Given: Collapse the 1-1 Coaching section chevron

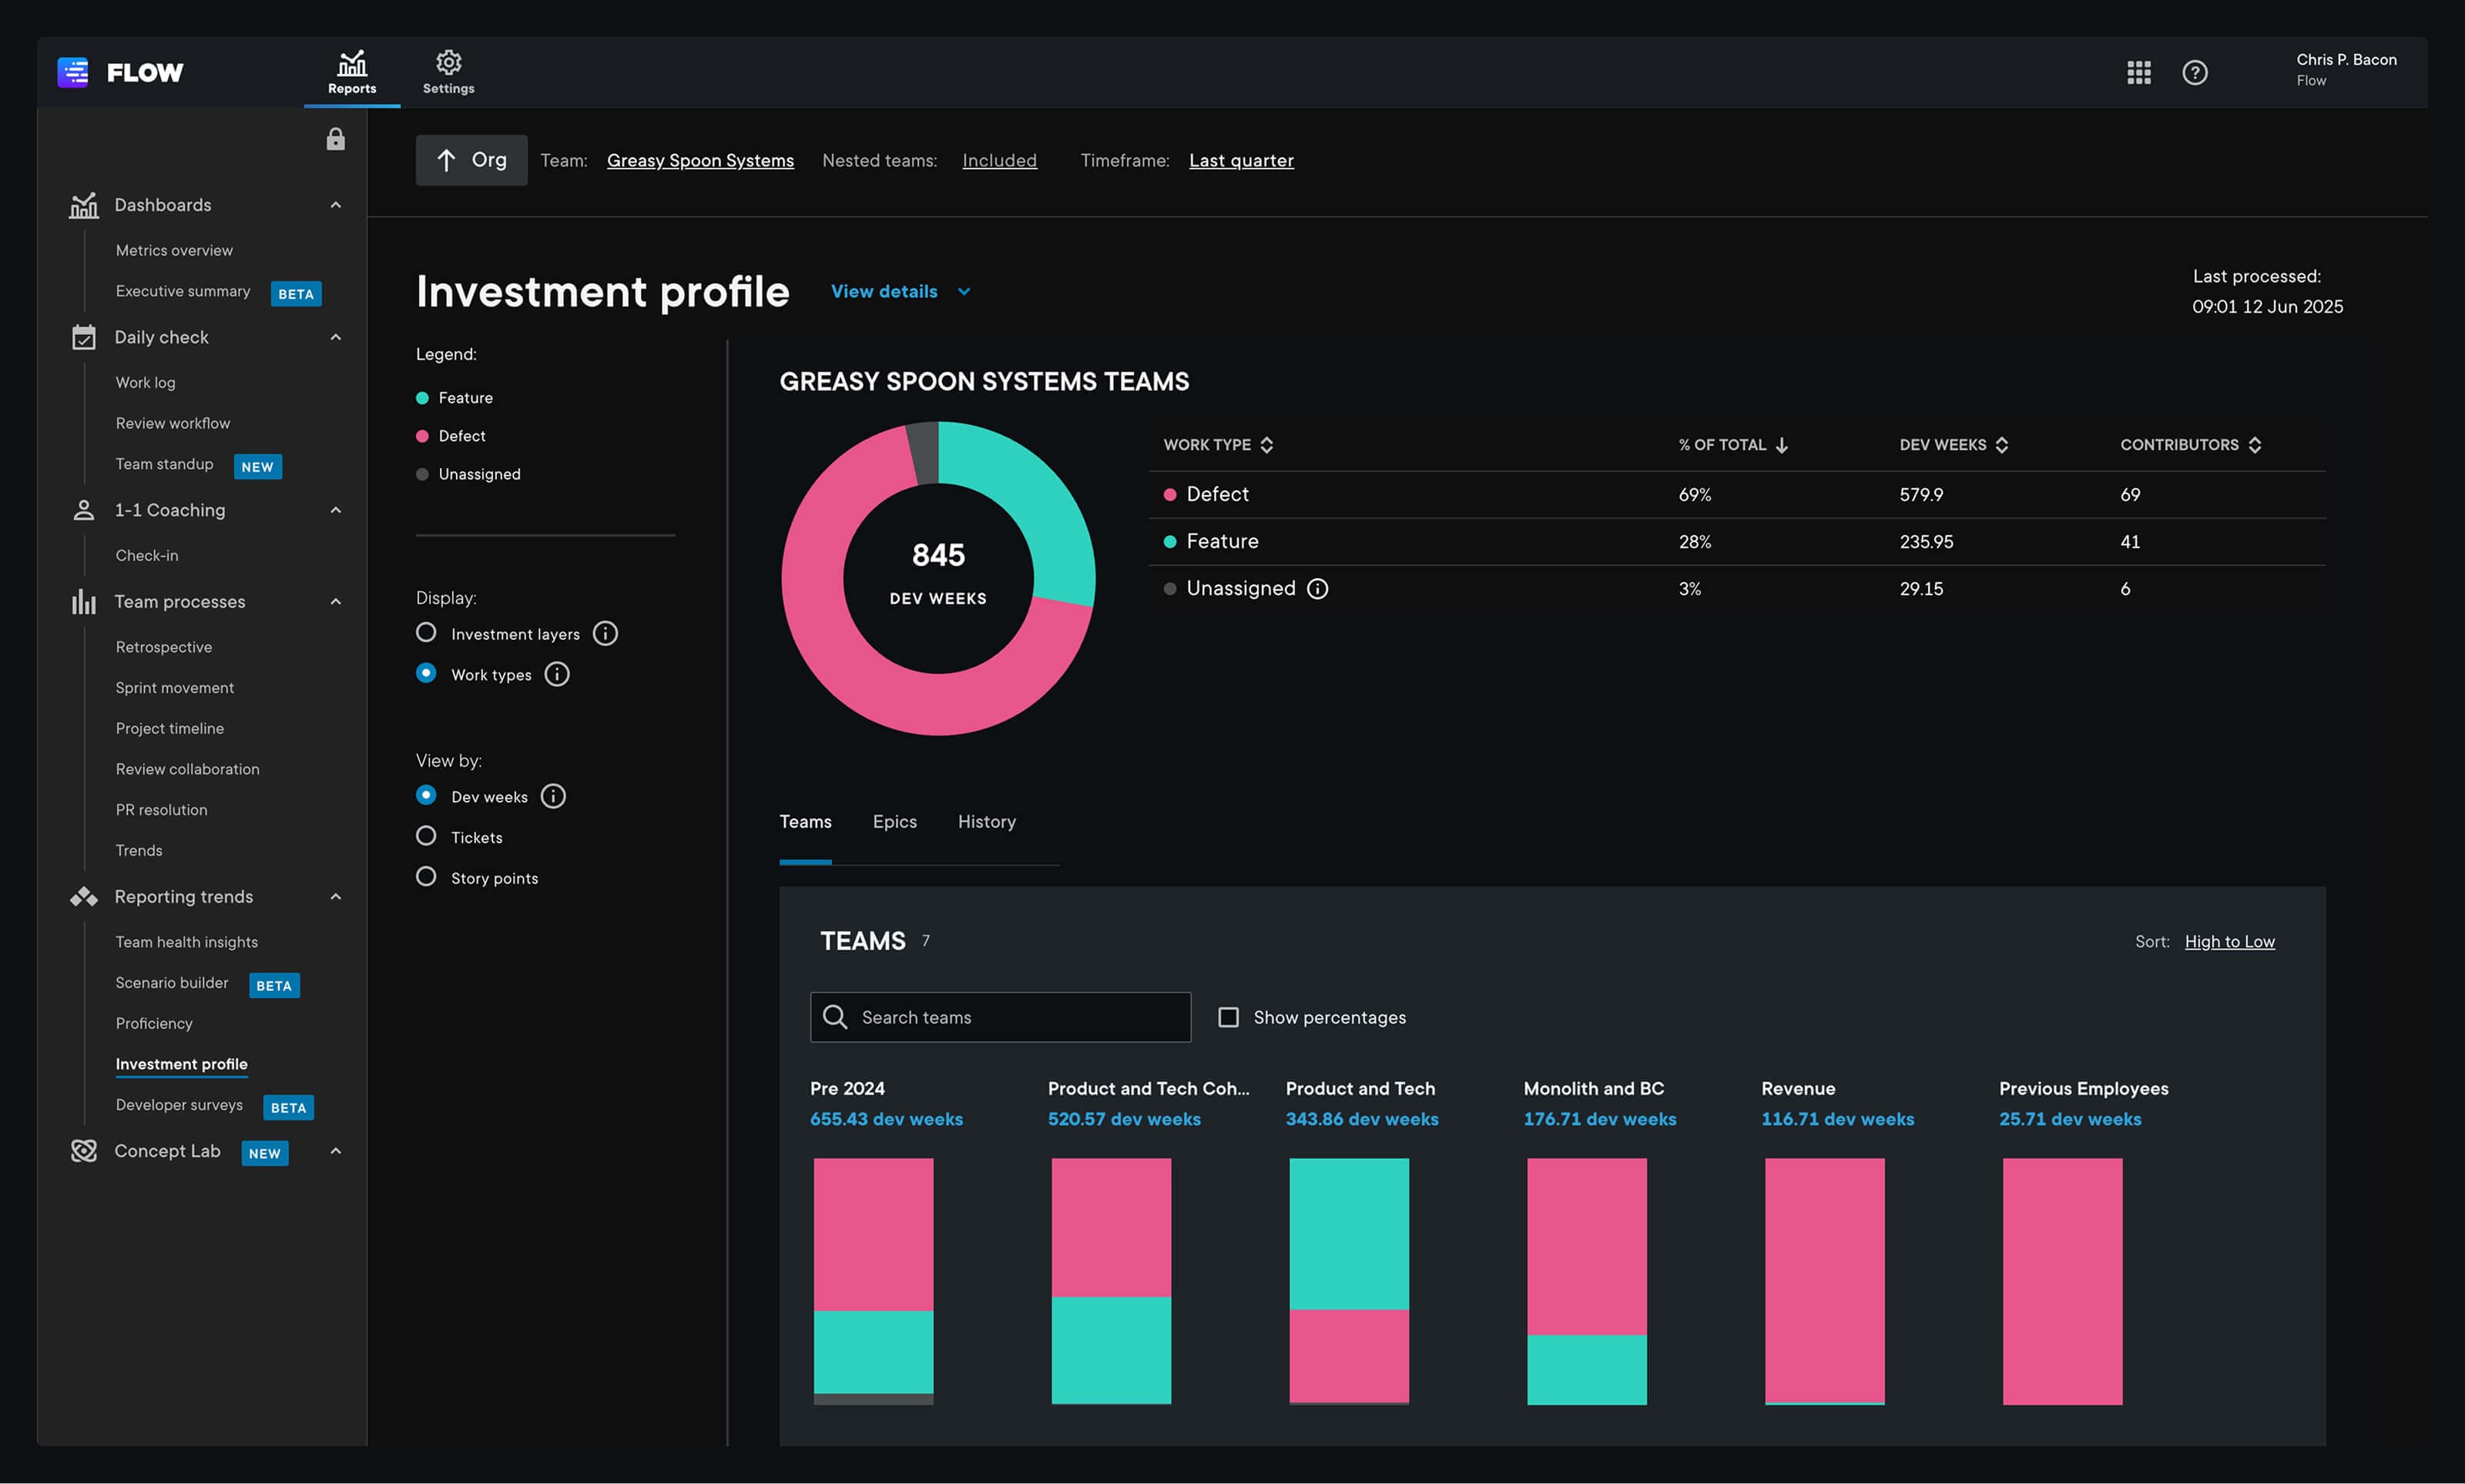Looking at the screenshot, I should click(336, 510).
